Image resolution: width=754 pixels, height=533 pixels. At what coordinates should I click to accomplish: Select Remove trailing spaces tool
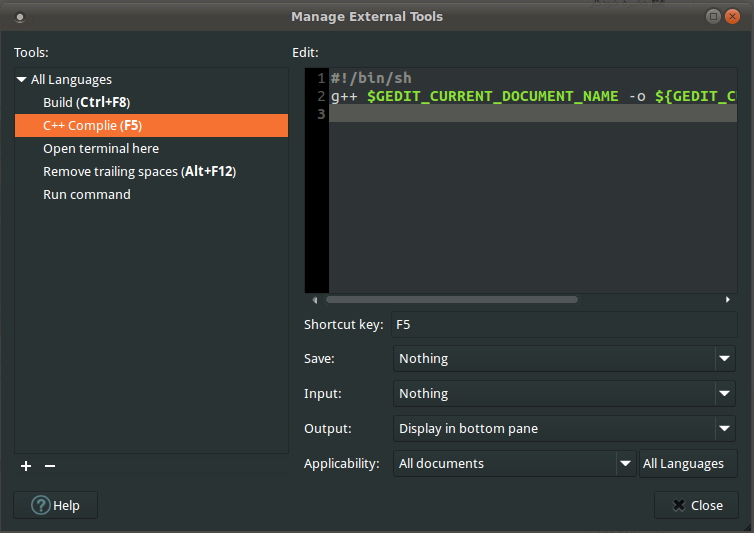click(x=151, y=172)
